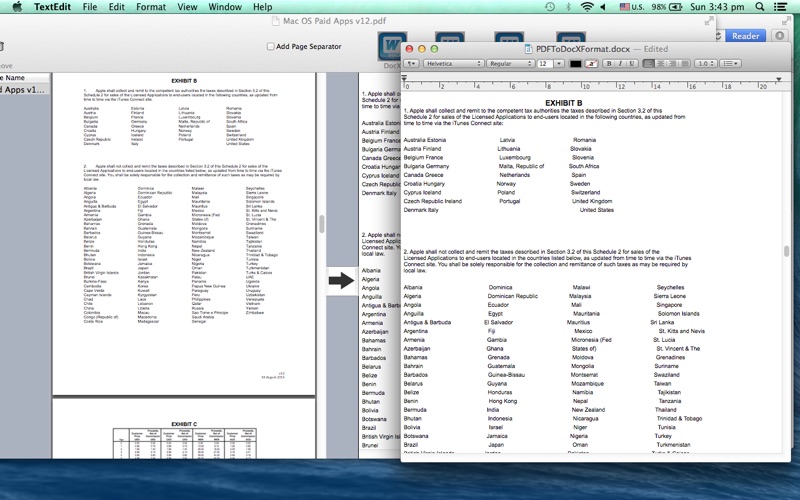800x500 pixels.
Task: Open the black text color swatch
Action: coord(575,64)
